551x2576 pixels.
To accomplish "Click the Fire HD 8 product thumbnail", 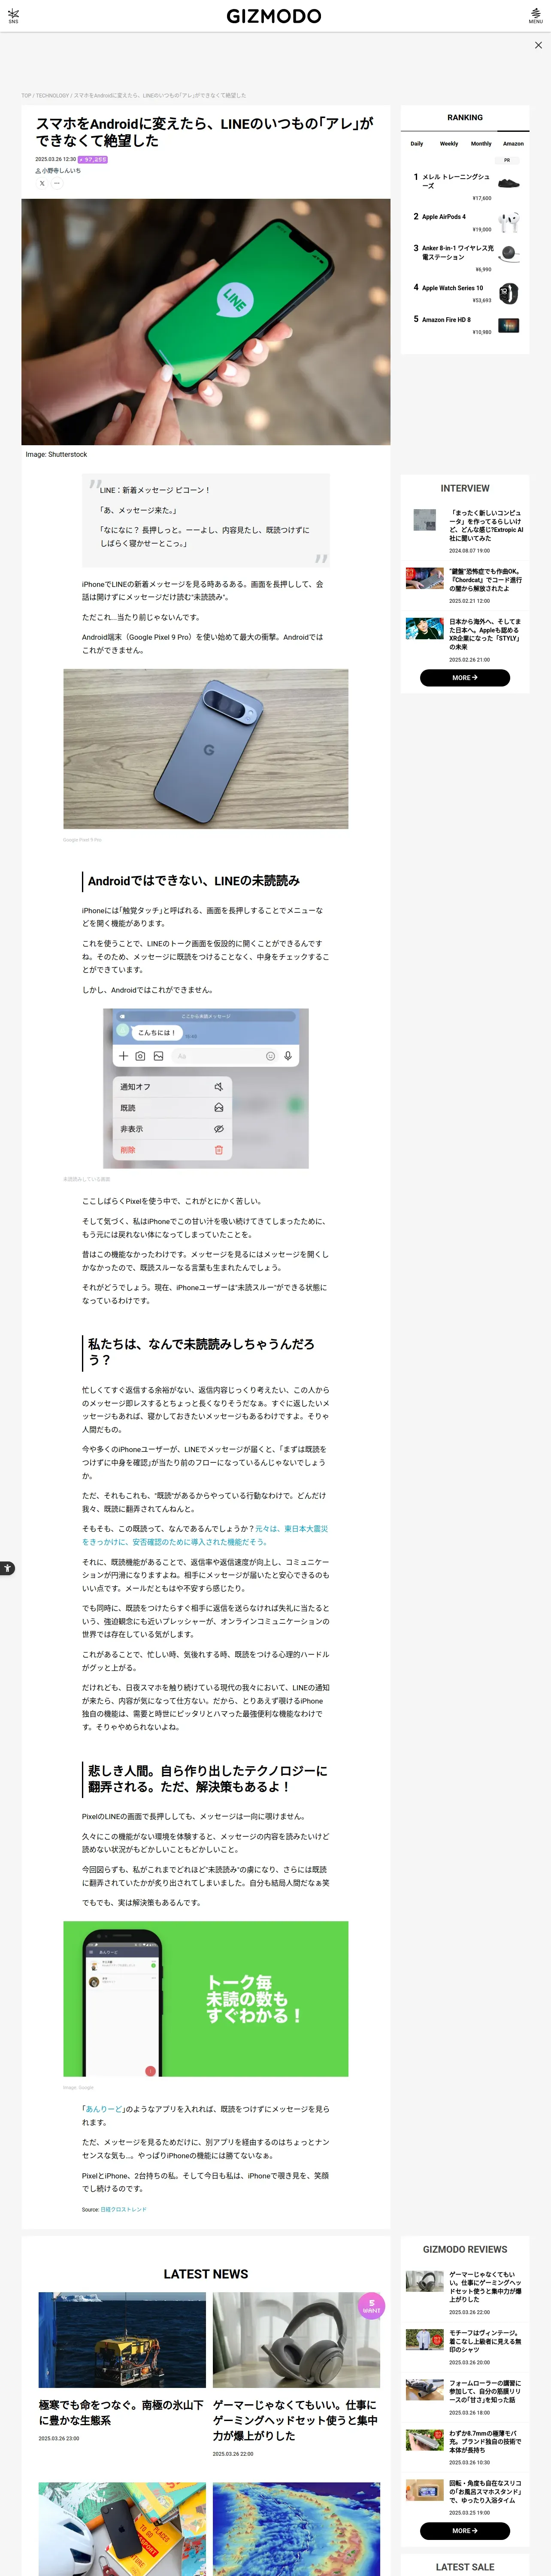I will click(x=509, y=325).
